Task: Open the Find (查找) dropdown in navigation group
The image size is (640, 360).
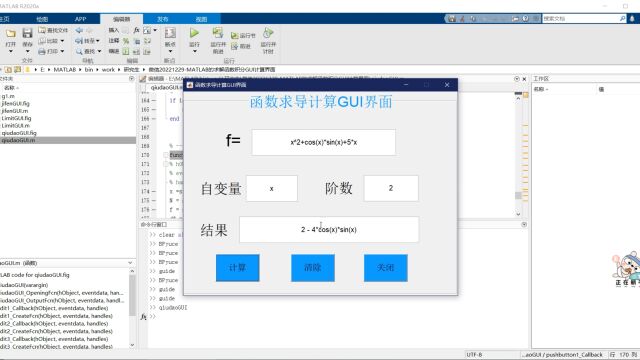Action: click(99, 51)
